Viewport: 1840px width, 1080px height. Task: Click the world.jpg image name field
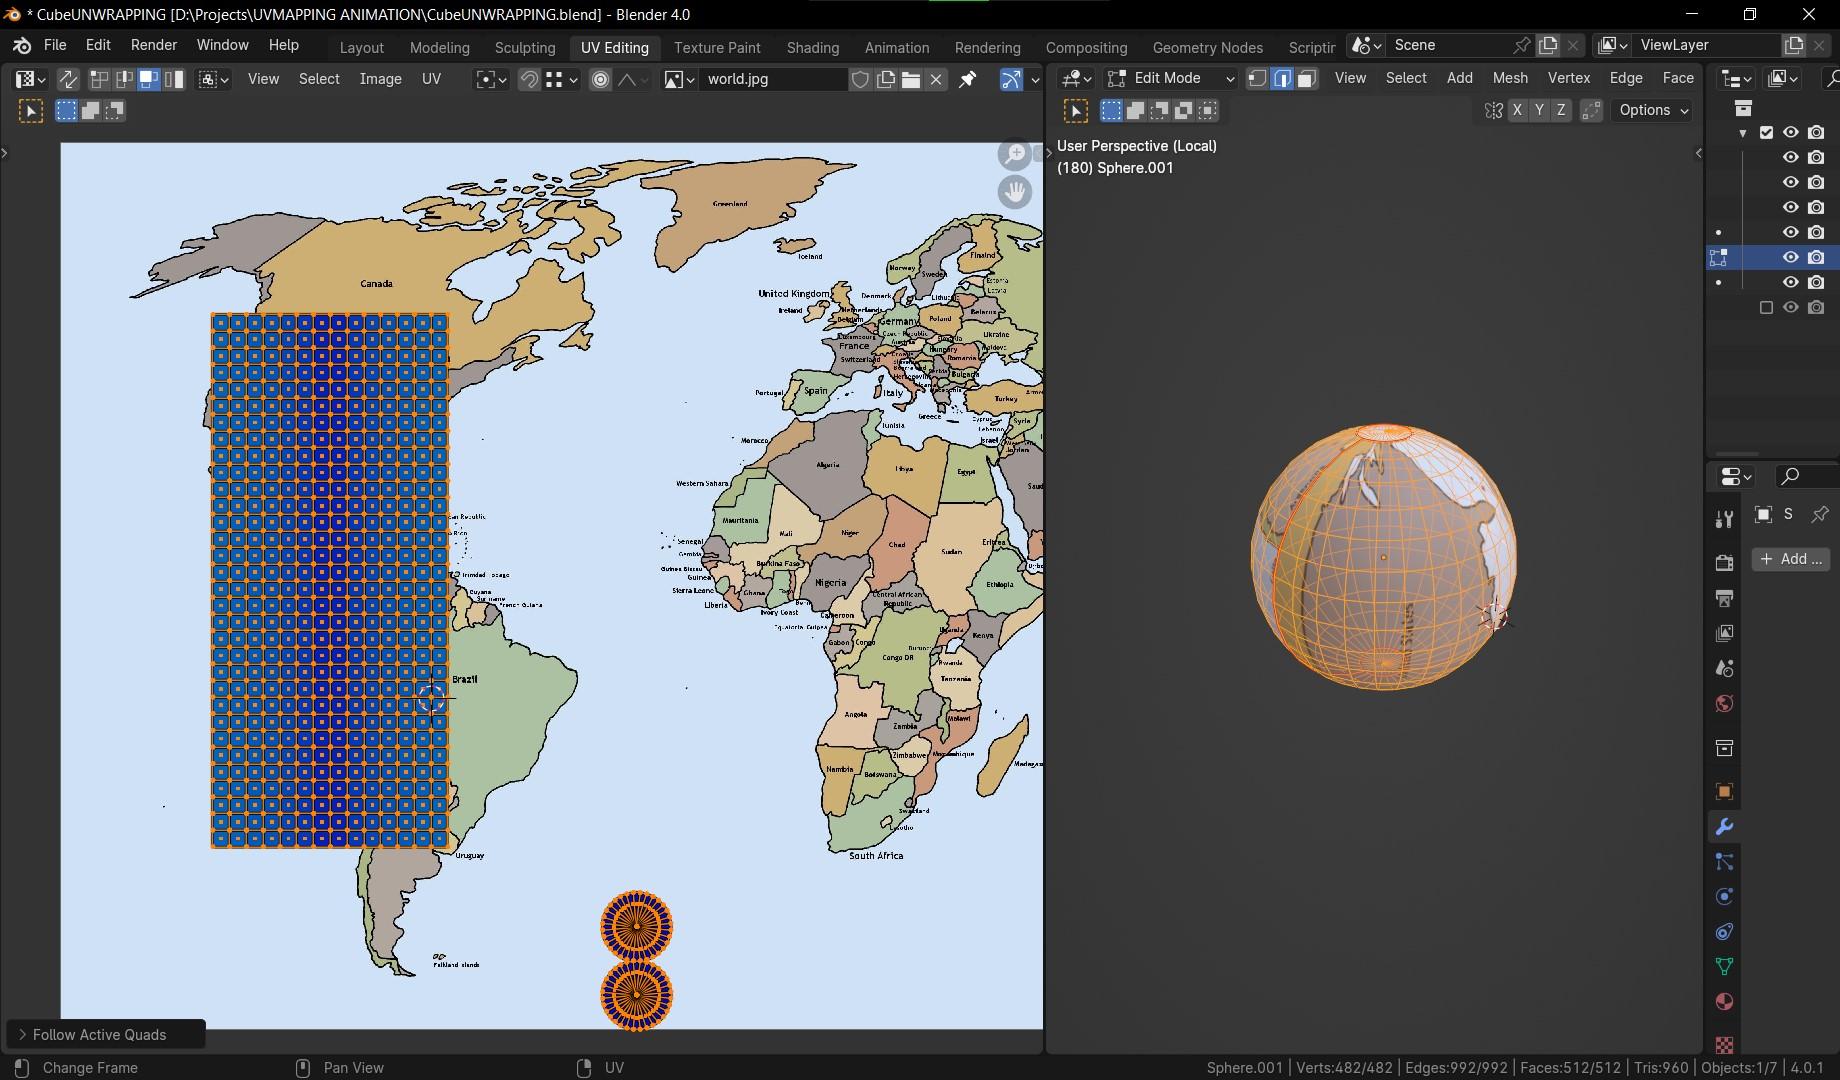(x=770, y=79)
